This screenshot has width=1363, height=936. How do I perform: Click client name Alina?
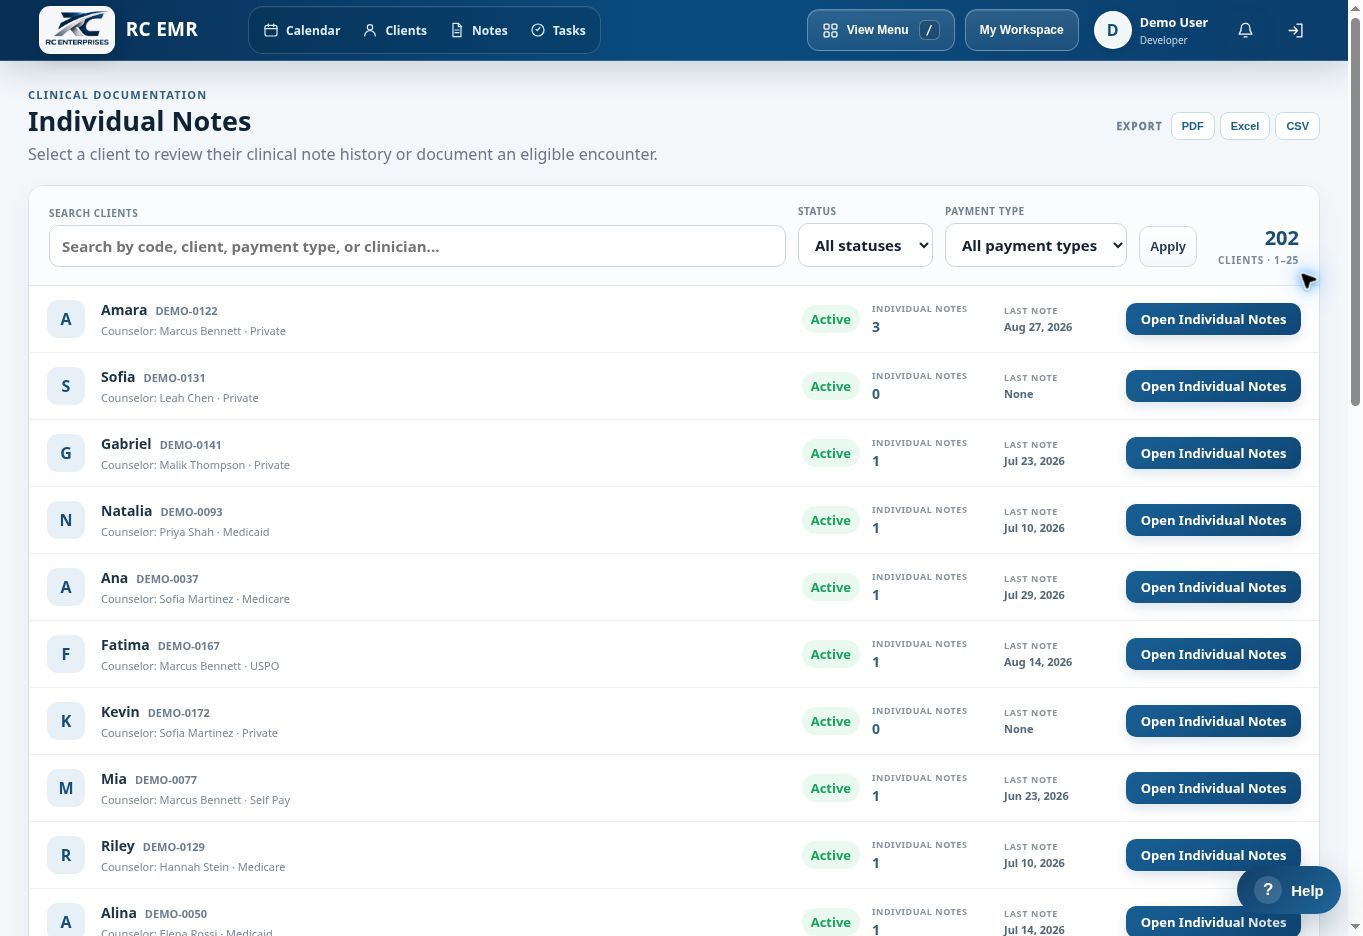point(118,913)
